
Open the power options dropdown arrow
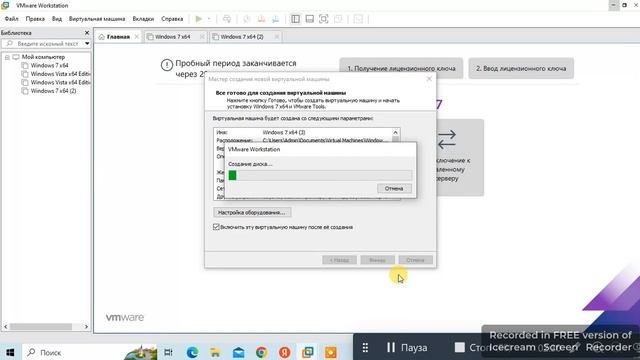[209, 19]
